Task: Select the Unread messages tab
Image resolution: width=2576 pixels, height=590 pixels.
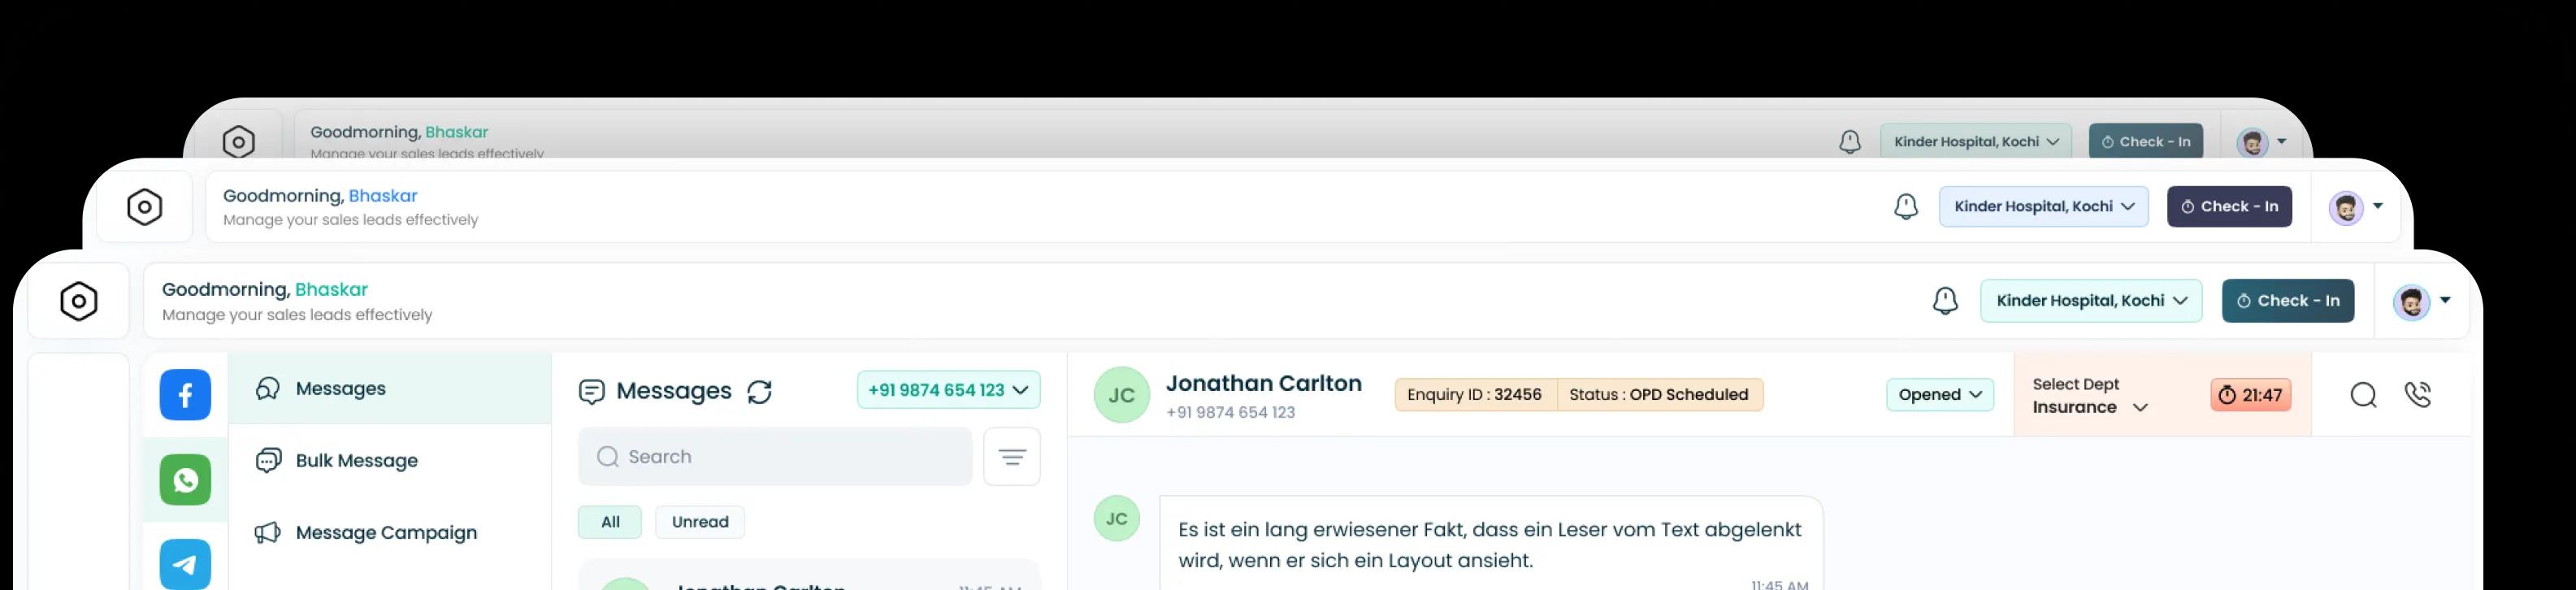Action: click(x=700, y=522)
